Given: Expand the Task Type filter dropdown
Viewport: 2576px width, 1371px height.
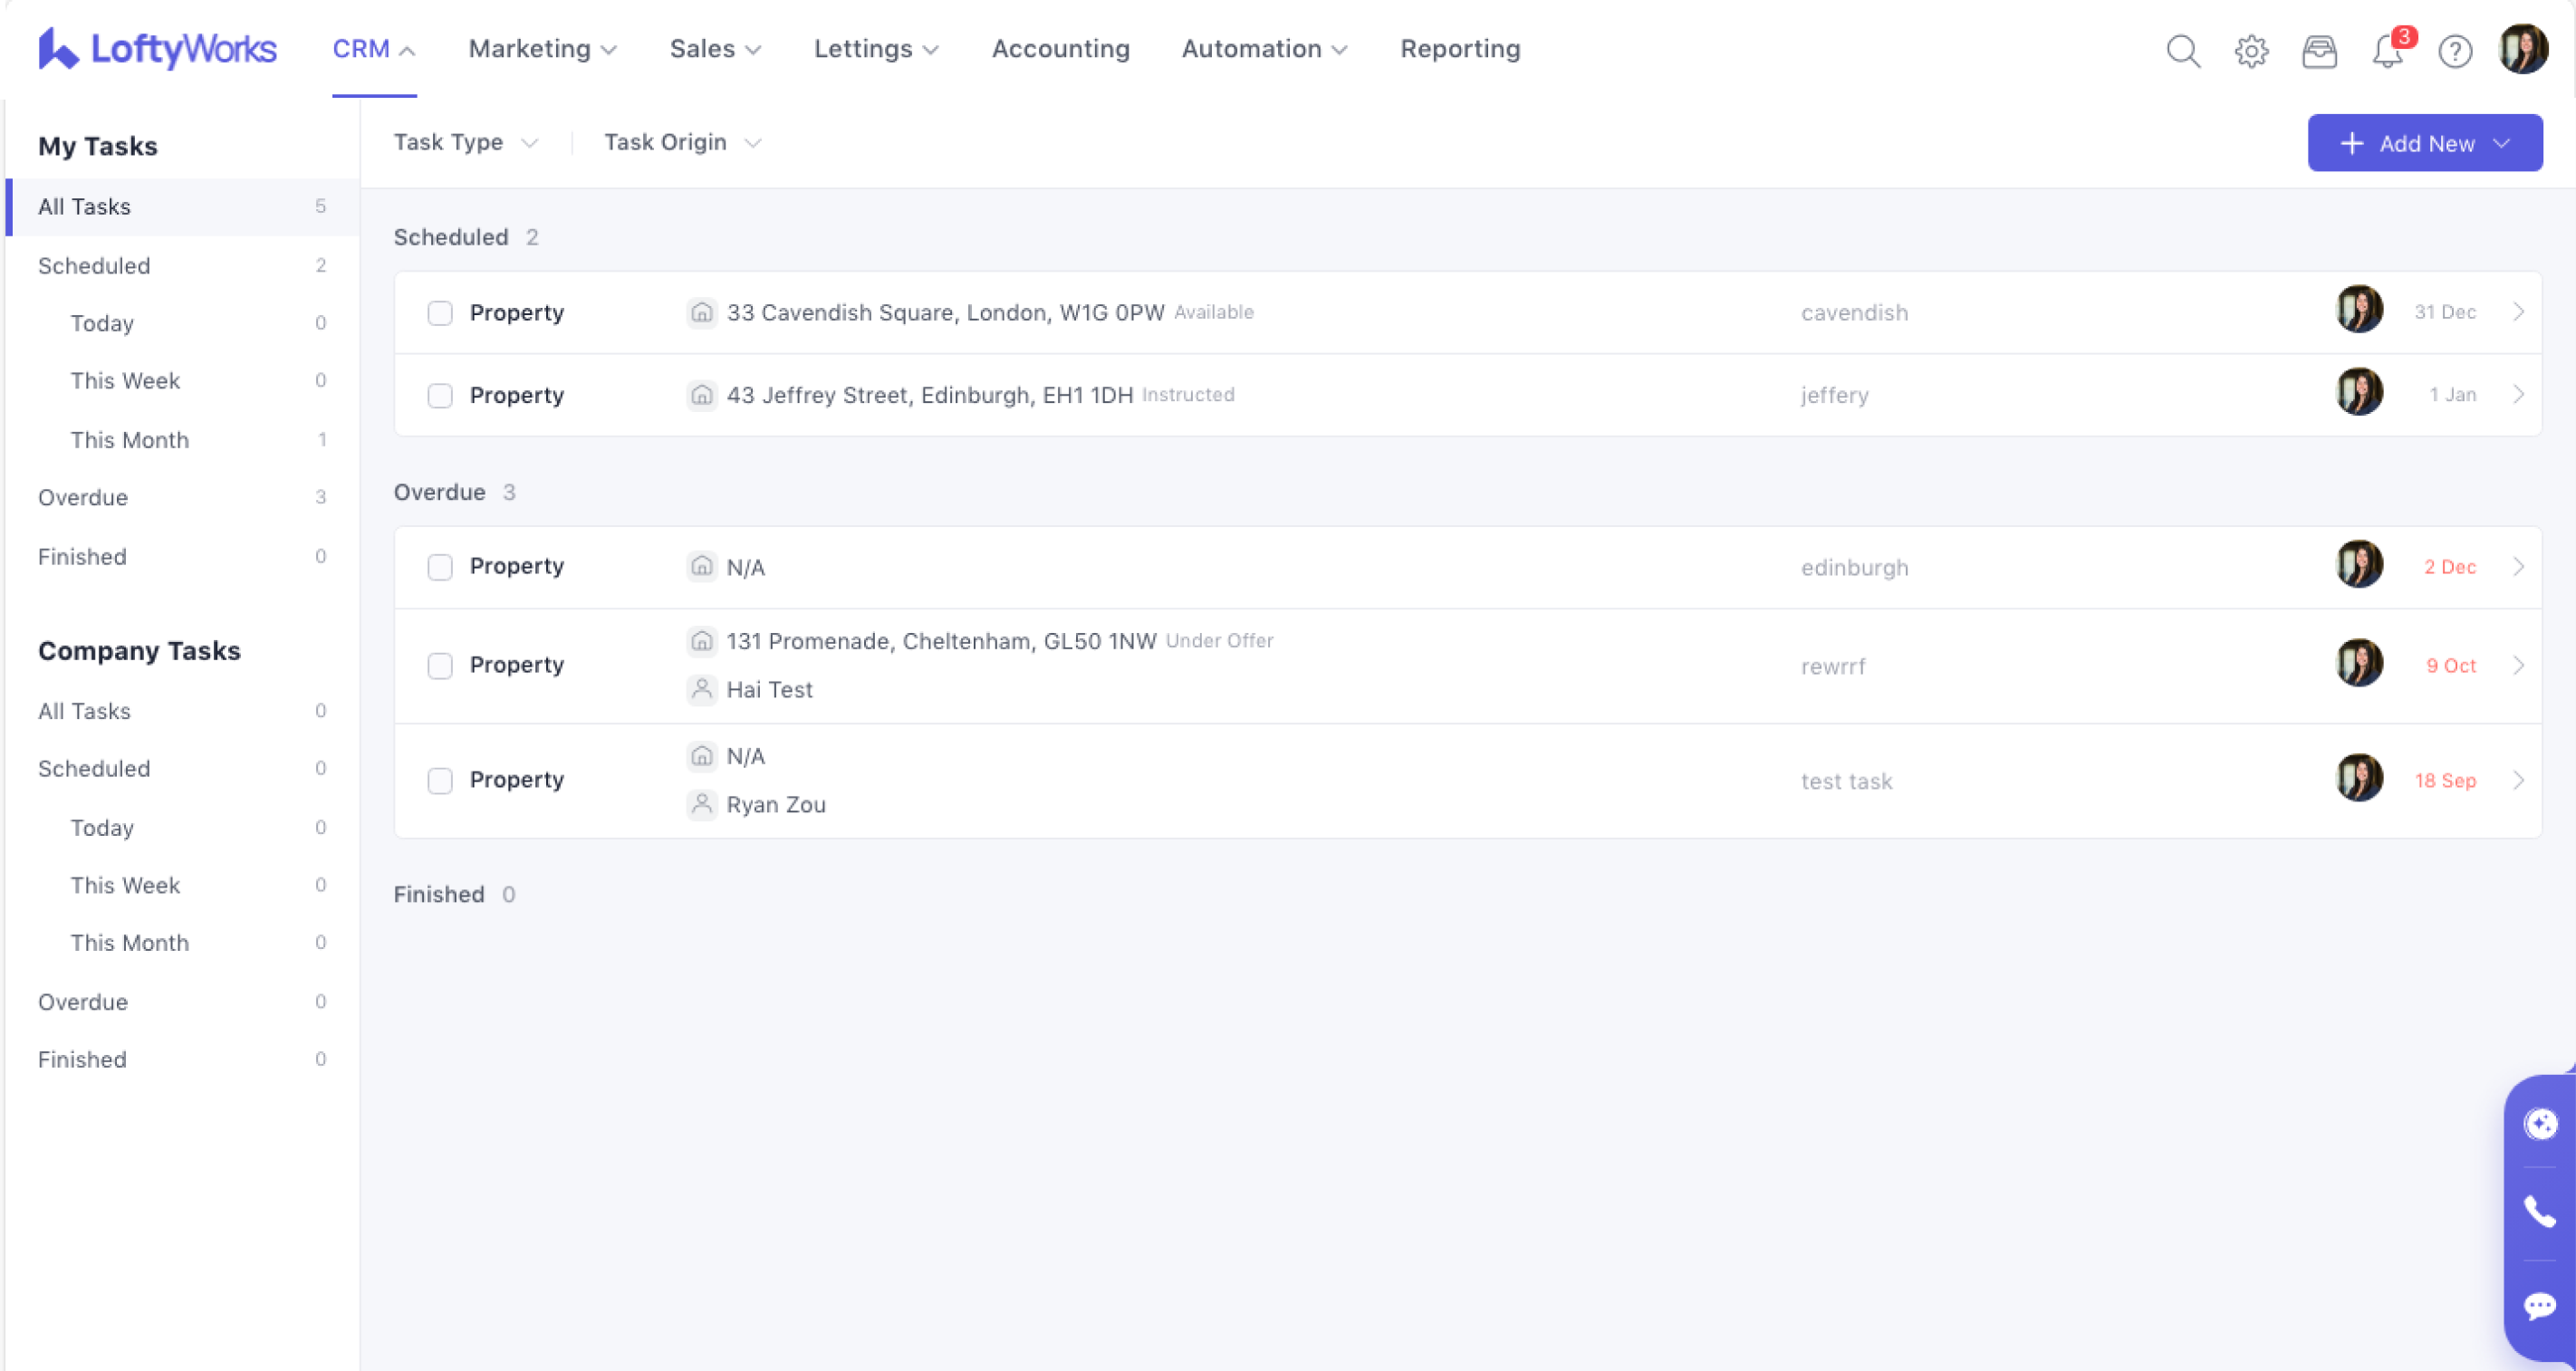Looking at the screenshot, I should click(466, 143).
